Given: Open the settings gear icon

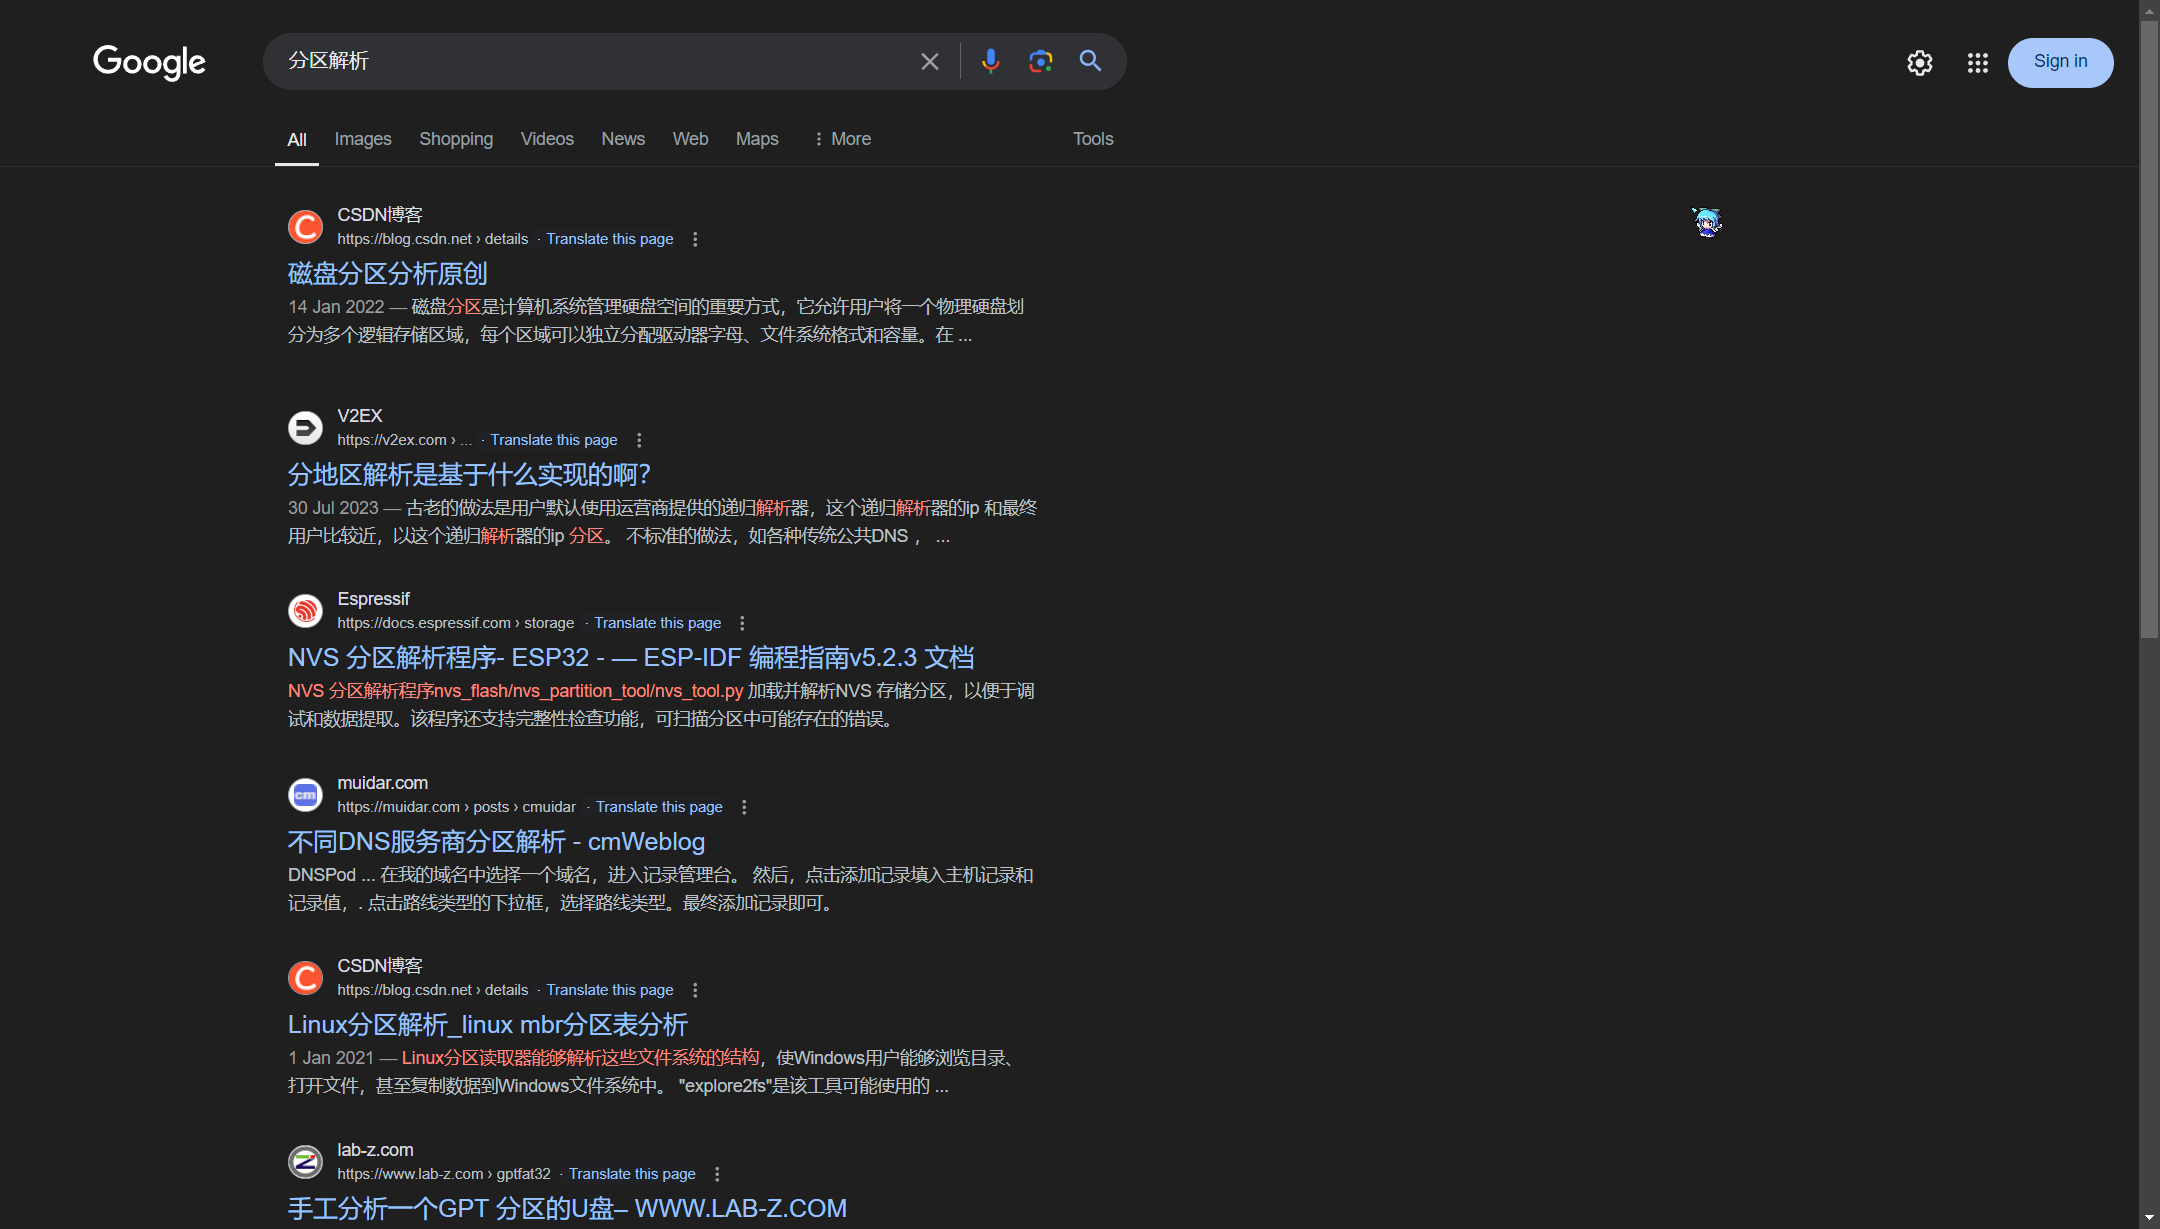Looking at the screenshot, I should pos(1919,63).
